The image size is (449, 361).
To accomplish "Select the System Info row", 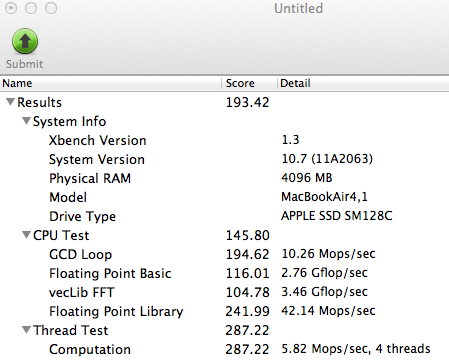I will 69,121.
